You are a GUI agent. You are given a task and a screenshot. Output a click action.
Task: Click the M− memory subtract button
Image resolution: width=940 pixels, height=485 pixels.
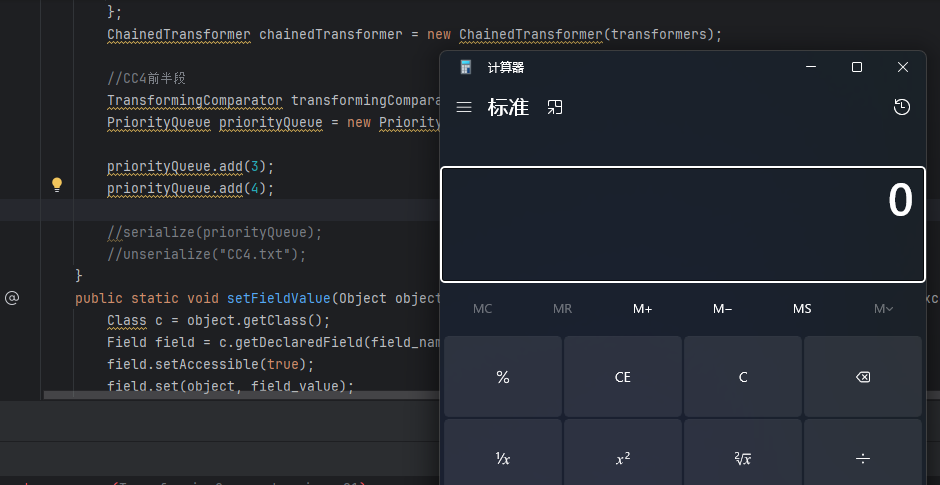pyautogui.click(x=722, y=309)
